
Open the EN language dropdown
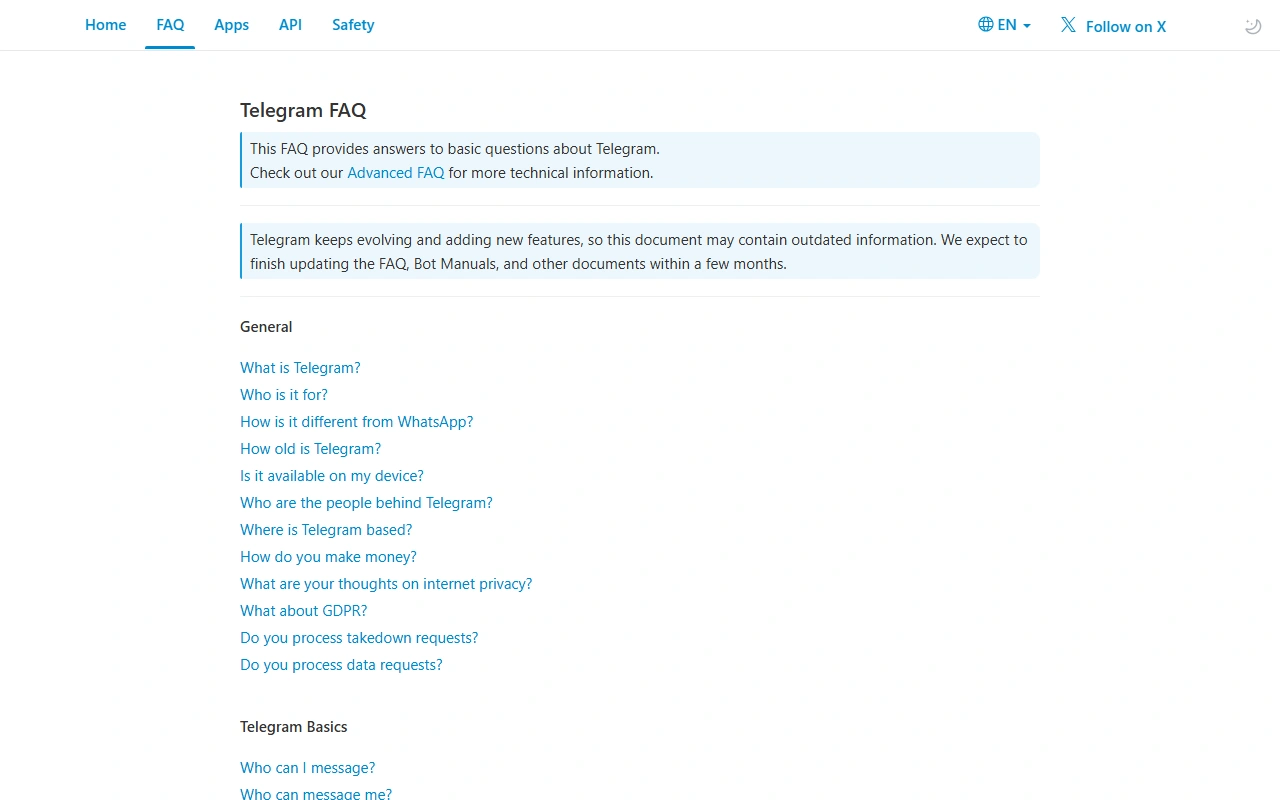tap(1005, 25)
